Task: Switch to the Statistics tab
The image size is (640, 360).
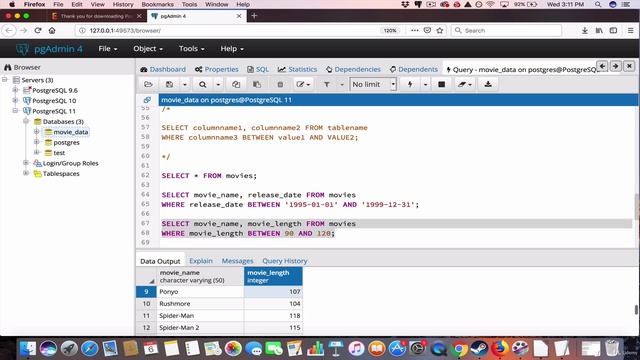Action: 297,69
